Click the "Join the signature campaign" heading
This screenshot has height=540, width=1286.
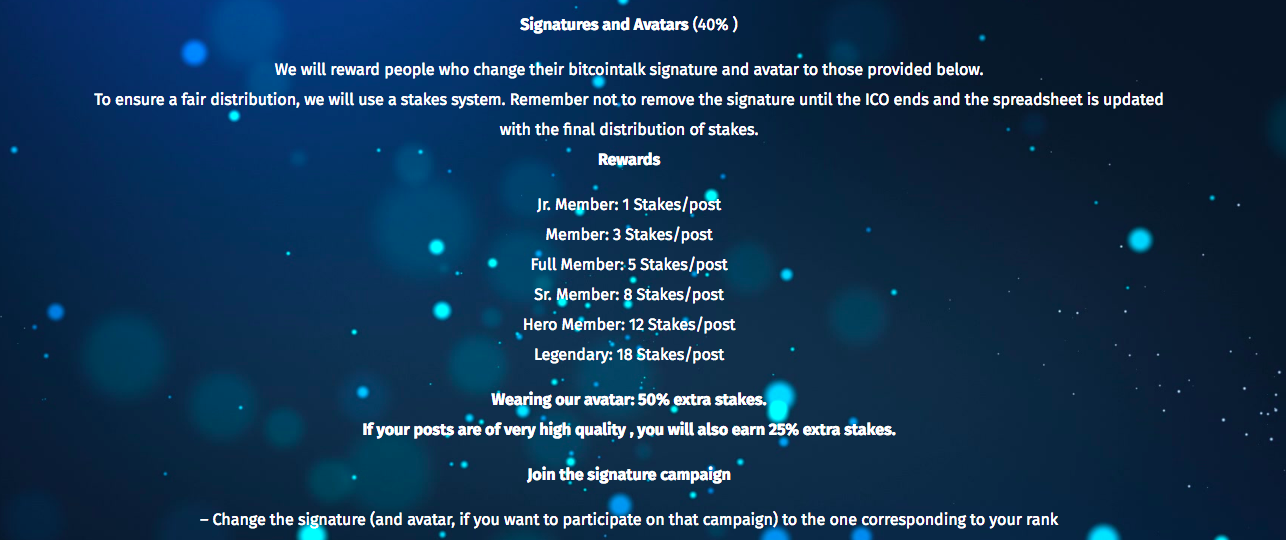[x=629, y=474]
